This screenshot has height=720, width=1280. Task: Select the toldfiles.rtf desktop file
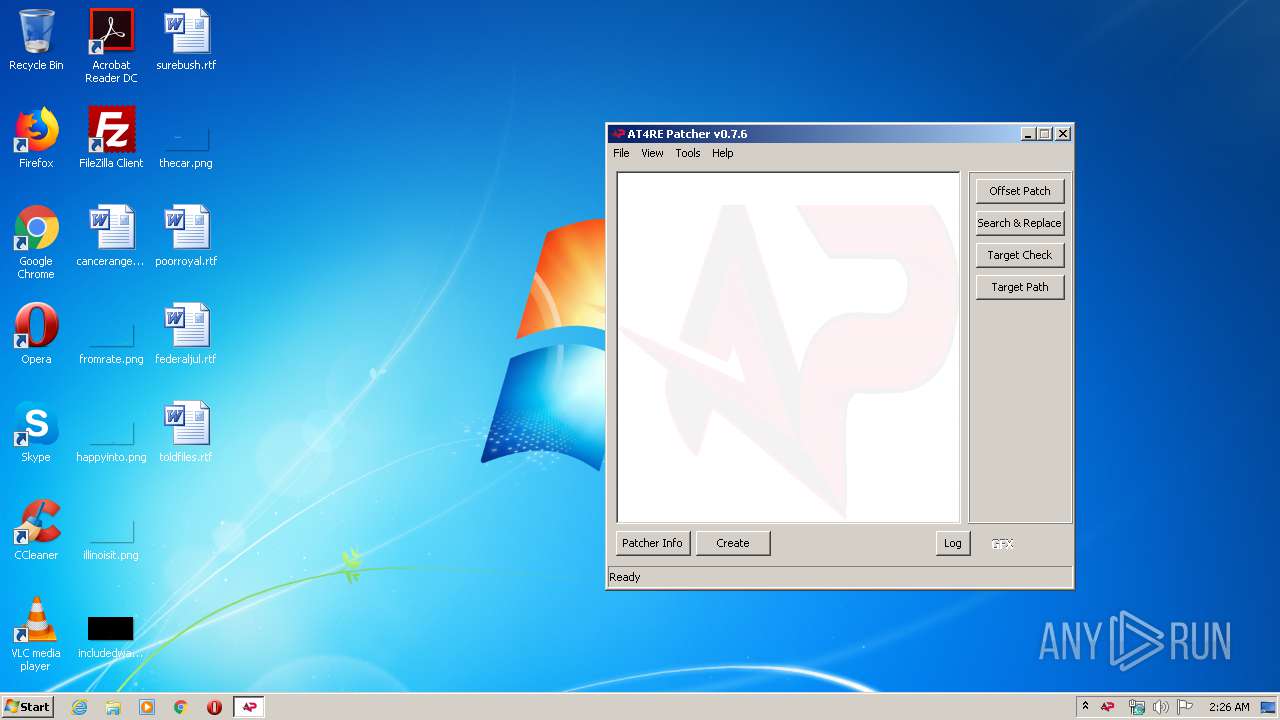[x=186, y=433]
